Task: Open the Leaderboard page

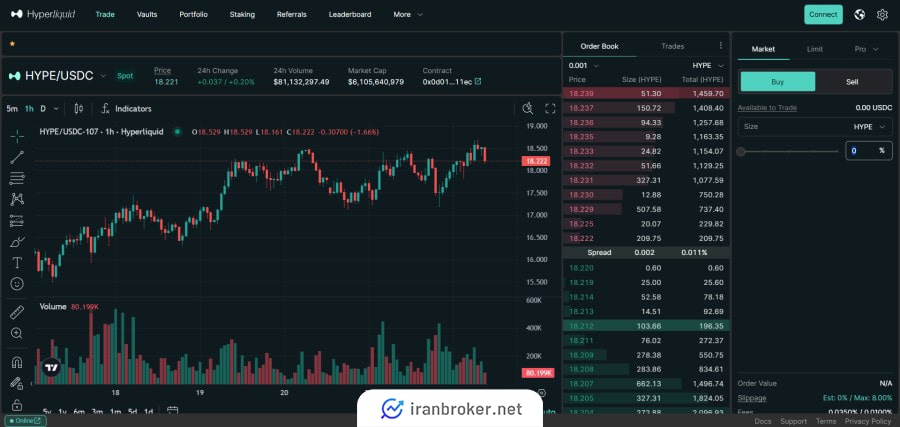Action: pos(350,14)
